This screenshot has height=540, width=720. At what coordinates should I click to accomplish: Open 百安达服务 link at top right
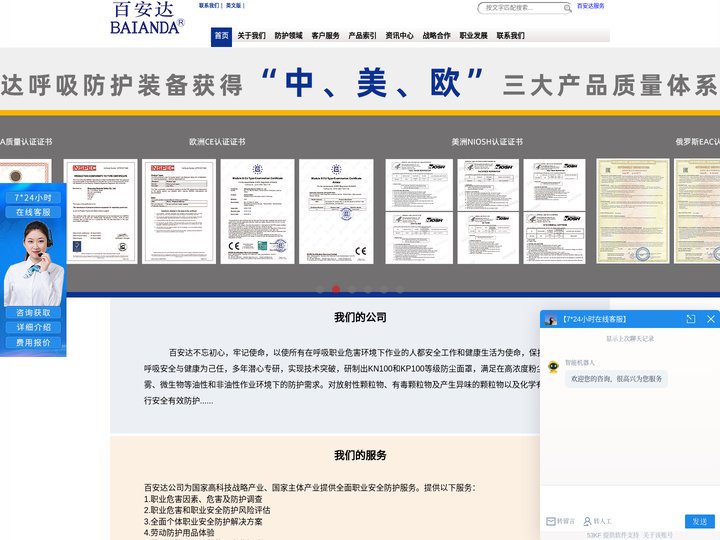(x=590, y=6)
